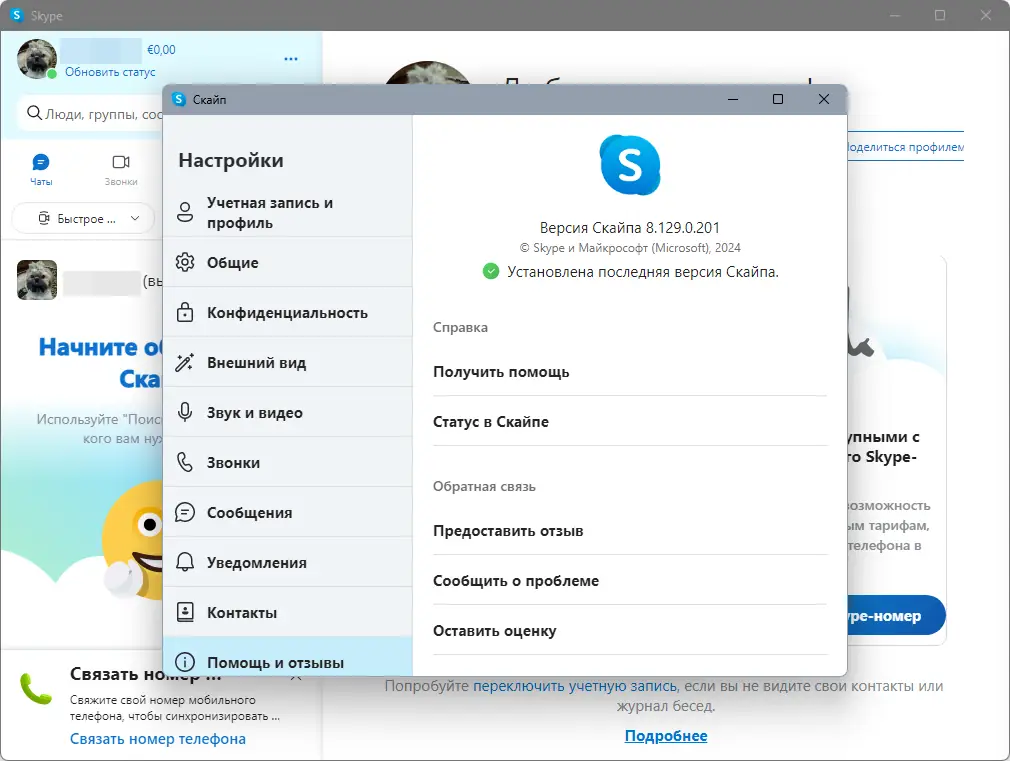
Task: Dismiss the Связать номер promo banner
Action: 297,675
